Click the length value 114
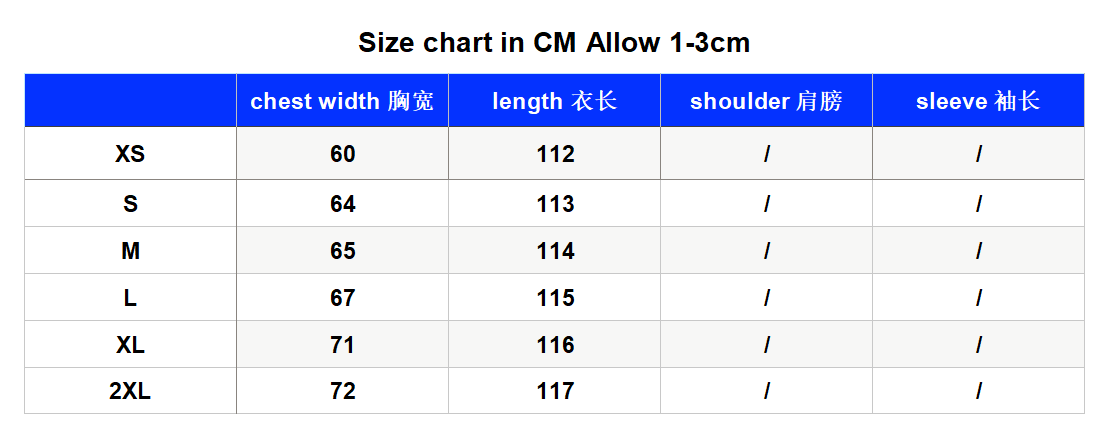Image resolution: width=1113 pixels, height=439 pixels. point(554,251)
